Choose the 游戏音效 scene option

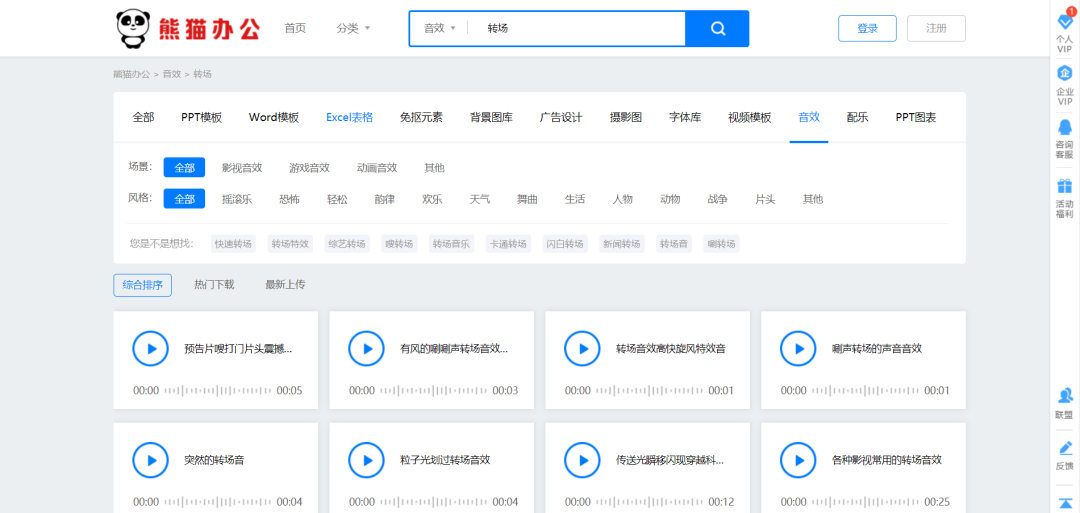(x=309, y=168)
